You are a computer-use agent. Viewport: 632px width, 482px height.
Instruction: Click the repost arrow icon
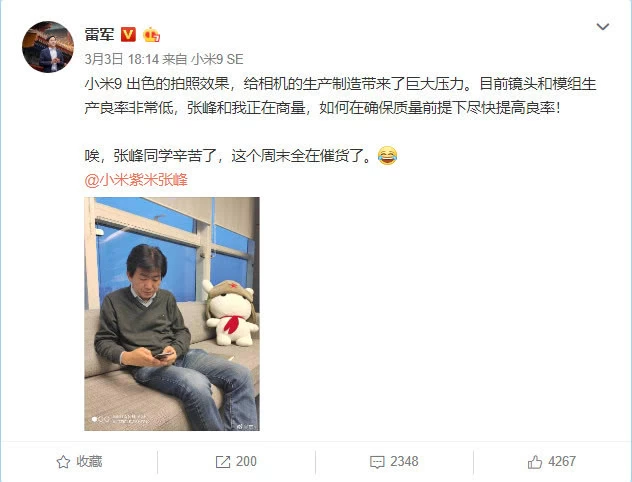click(223, 462)
